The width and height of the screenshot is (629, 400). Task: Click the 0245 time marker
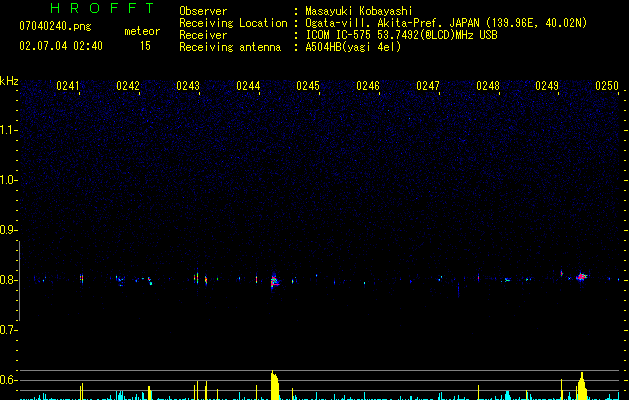308,86
